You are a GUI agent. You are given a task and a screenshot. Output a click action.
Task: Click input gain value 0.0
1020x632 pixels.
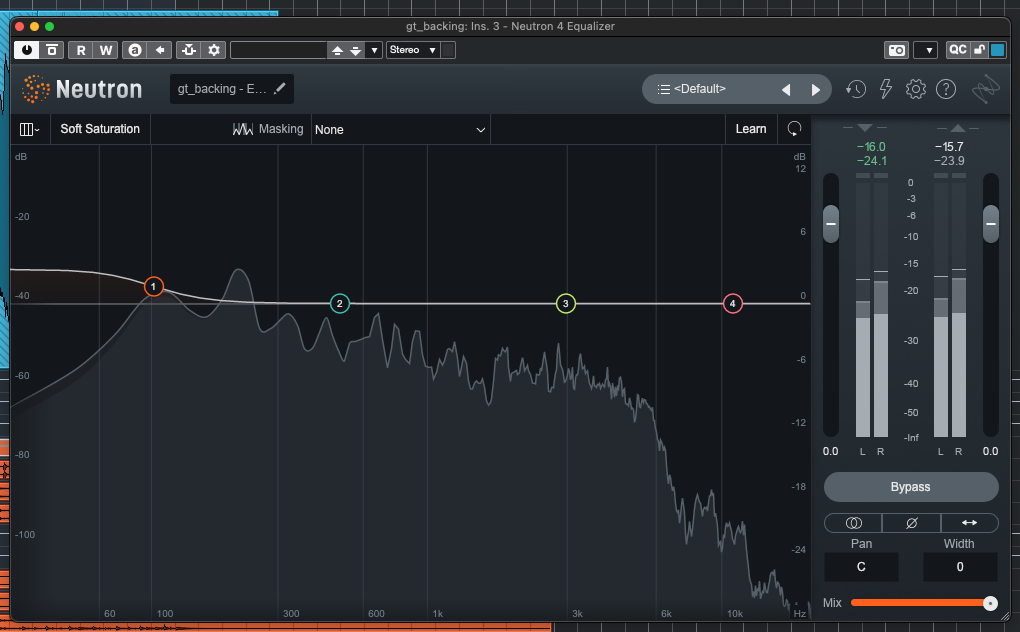pos(831,451)
